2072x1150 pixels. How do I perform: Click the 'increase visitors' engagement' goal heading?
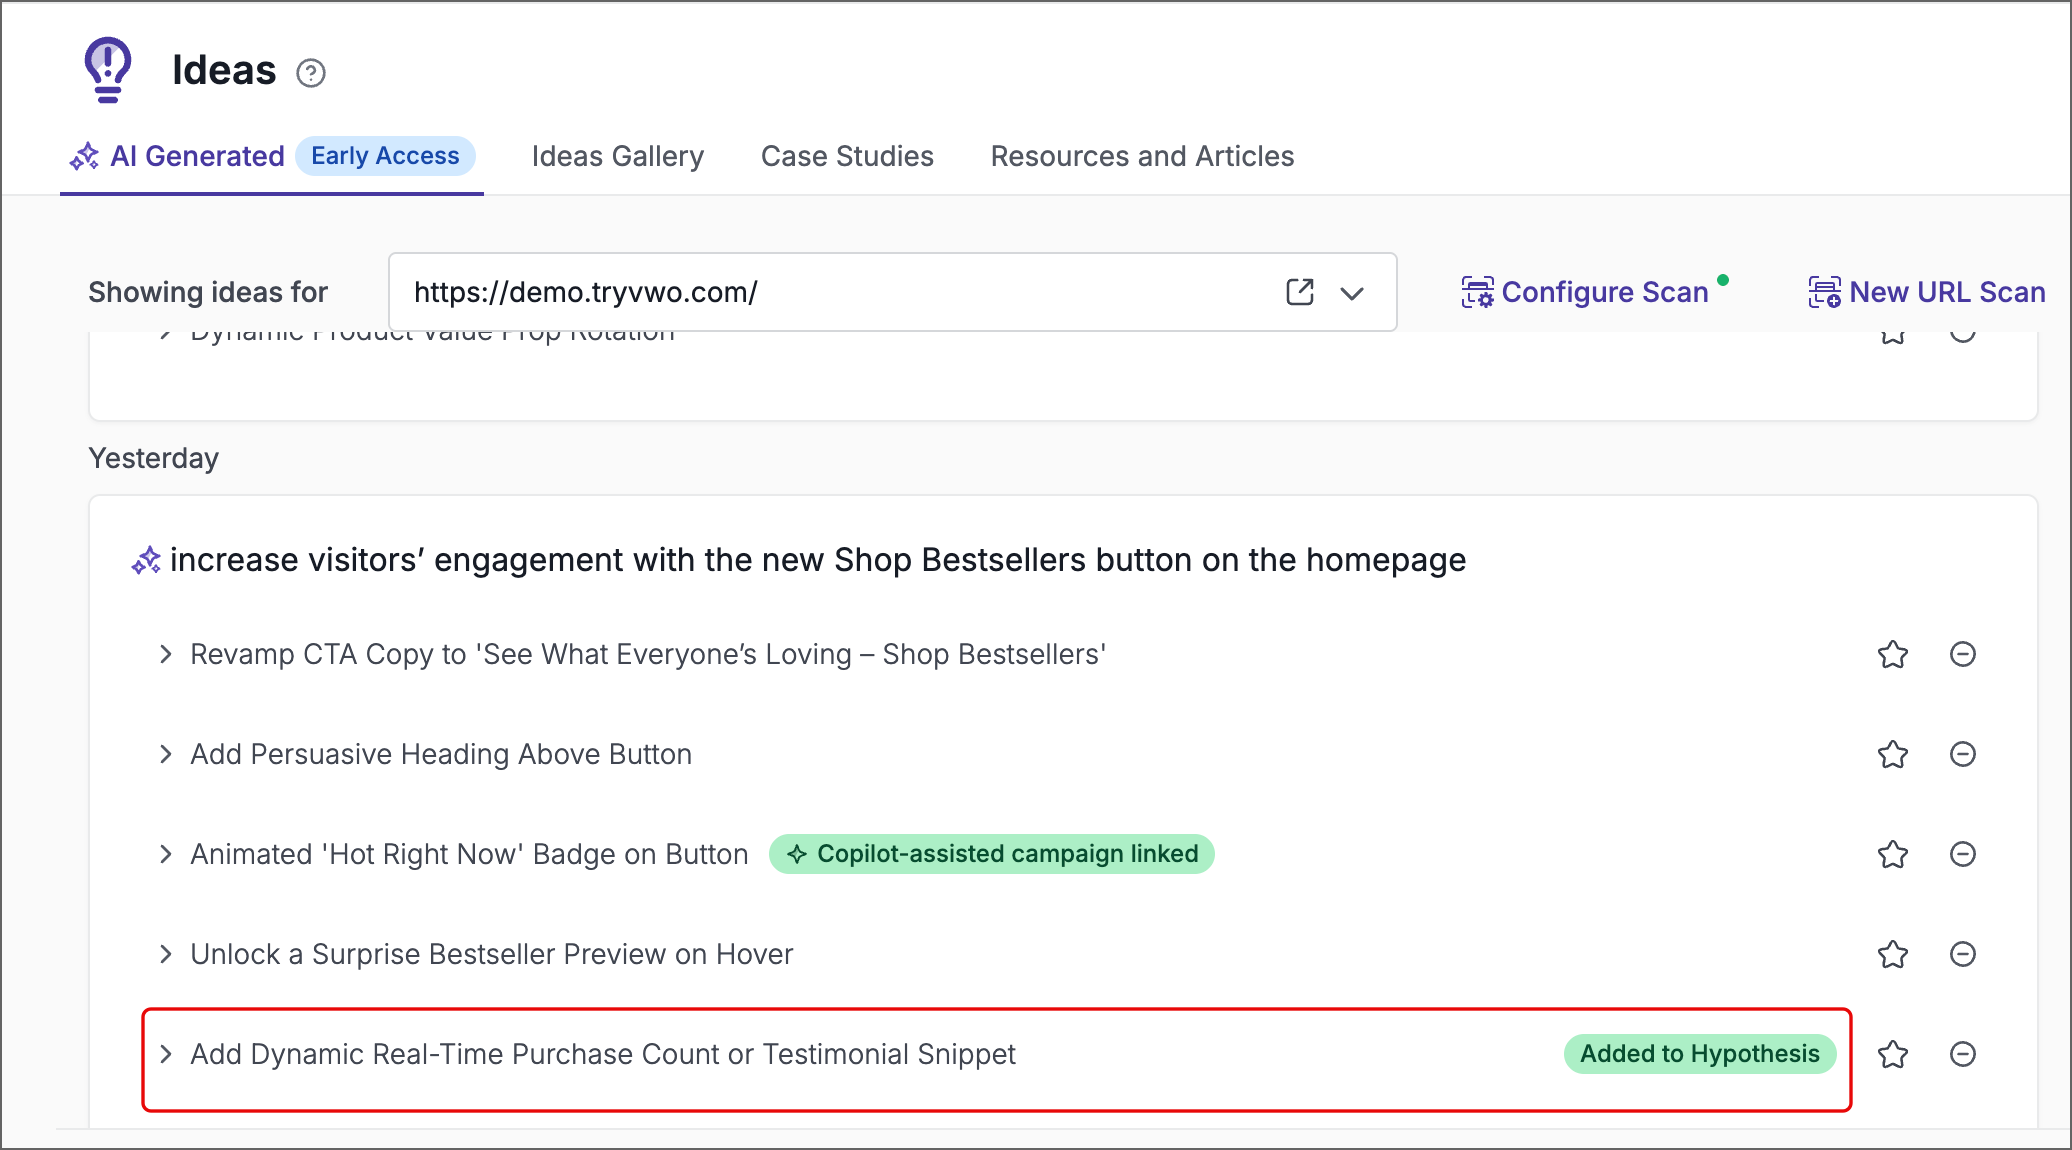click(818, 560)
